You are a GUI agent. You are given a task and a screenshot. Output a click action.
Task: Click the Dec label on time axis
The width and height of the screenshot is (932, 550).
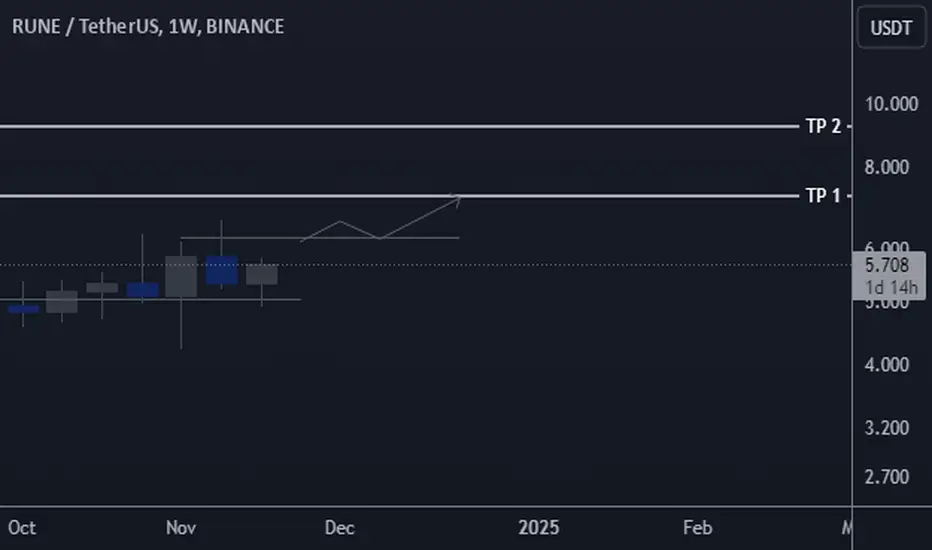coord(339,527)
